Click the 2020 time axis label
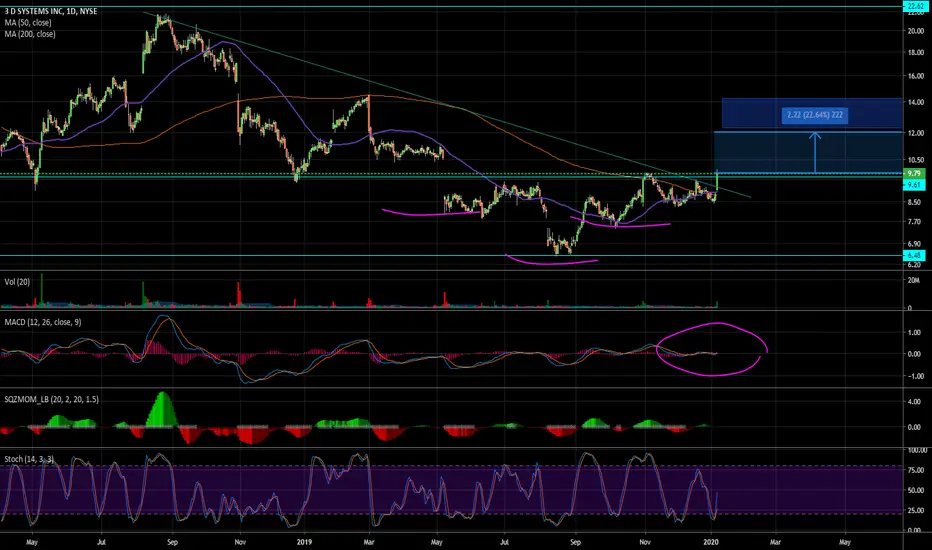This screenshot has width=932, height=550. (x=711, y=542)
